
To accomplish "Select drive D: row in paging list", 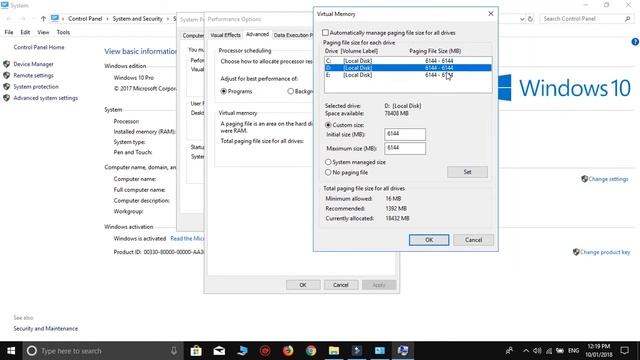I will pos(408,68).
